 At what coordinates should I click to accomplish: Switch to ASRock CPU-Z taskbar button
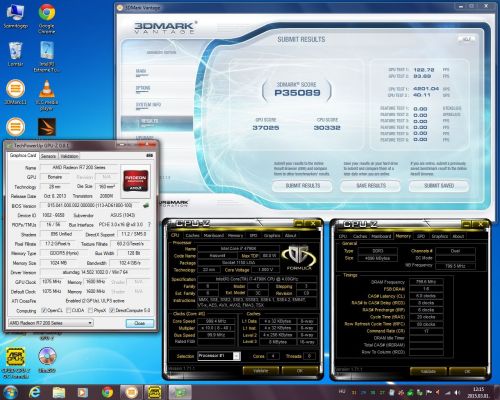pos(154,392)
